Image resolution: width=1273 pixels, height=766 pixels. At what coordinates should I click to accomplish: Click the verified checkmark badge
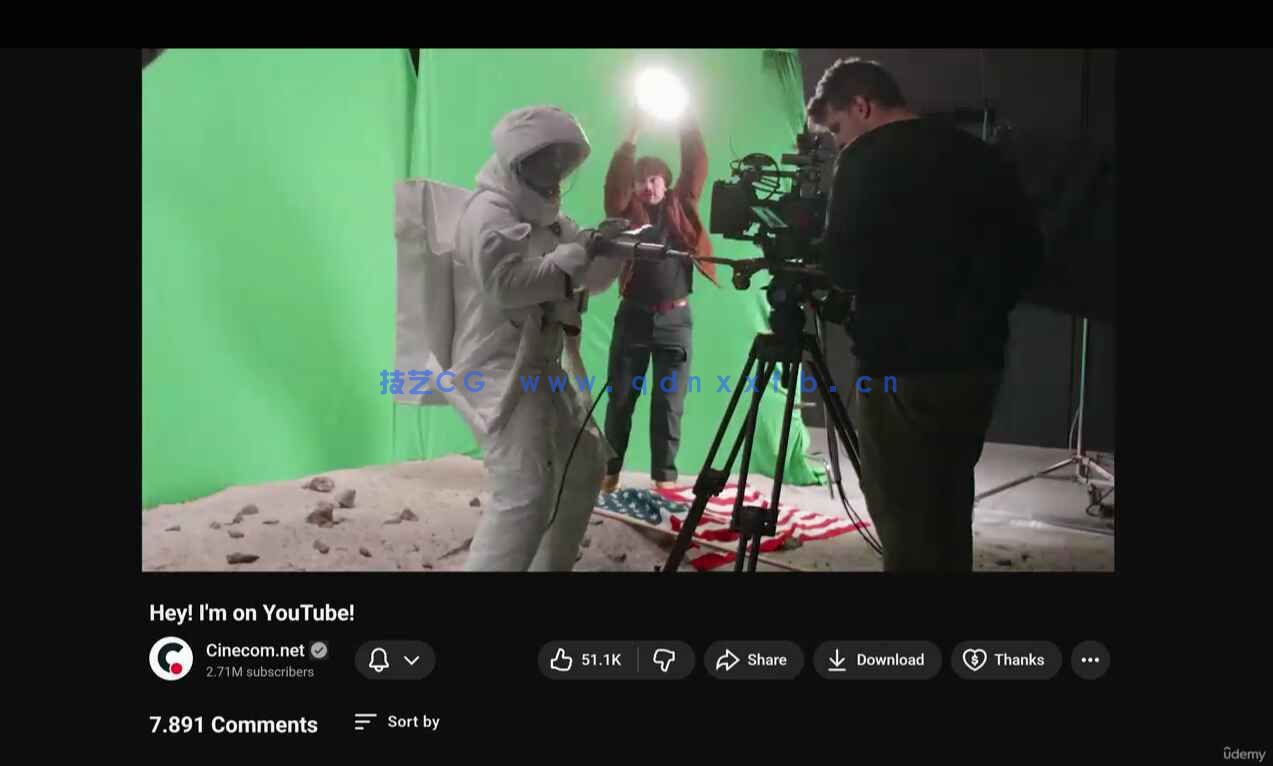click(x=319, y=650)
